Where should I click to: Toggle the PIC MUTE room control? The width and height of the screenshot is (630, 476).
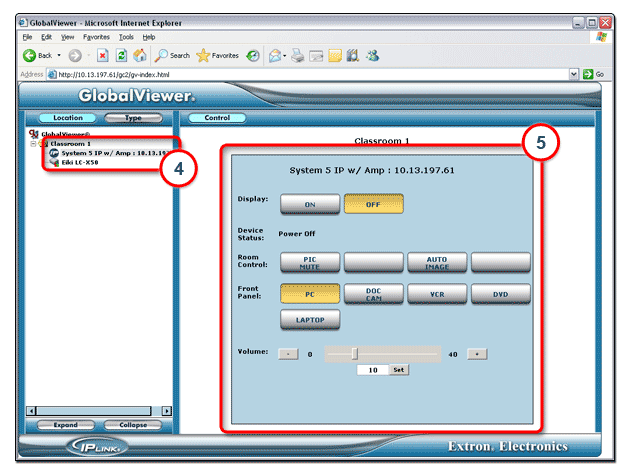[309, 262]
